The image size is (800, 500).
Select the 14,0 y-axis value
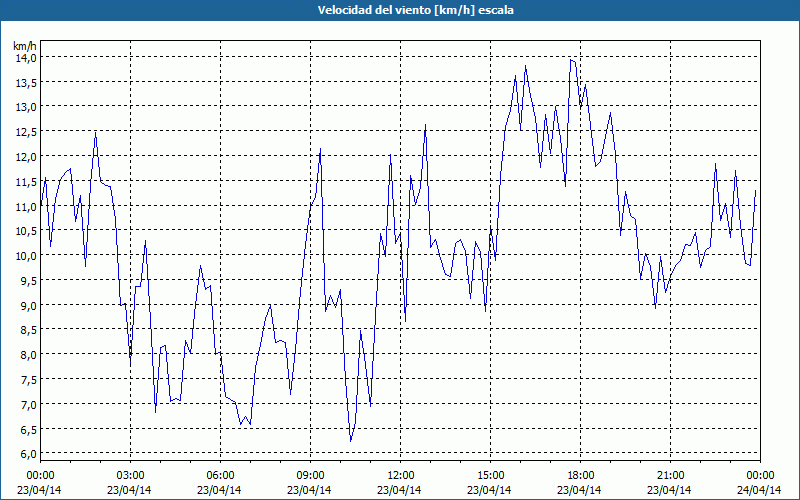(25, 57)
